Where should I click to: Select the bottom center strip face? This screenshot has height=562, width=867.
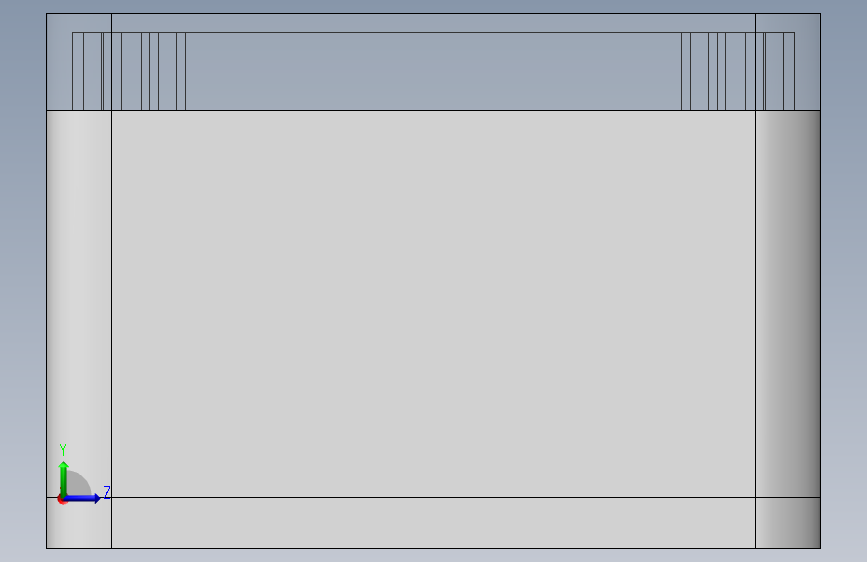(x=434, y=523)
